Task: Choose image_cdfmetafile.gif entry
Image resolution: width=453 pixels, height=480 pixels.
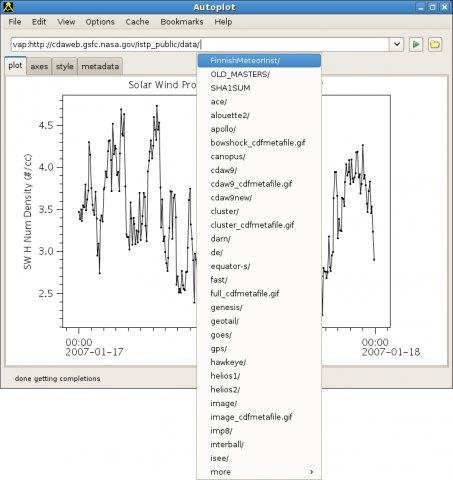Action: [259, 417]
